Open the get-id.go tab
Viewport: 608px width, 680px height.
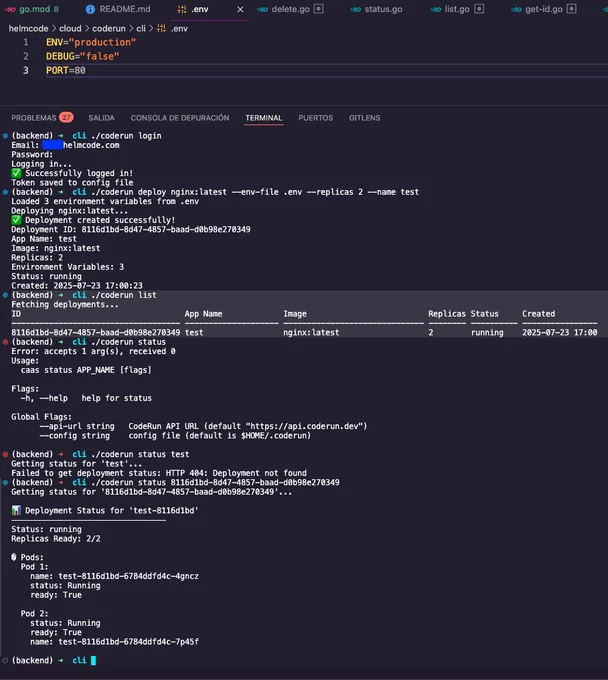click(543, 9)
